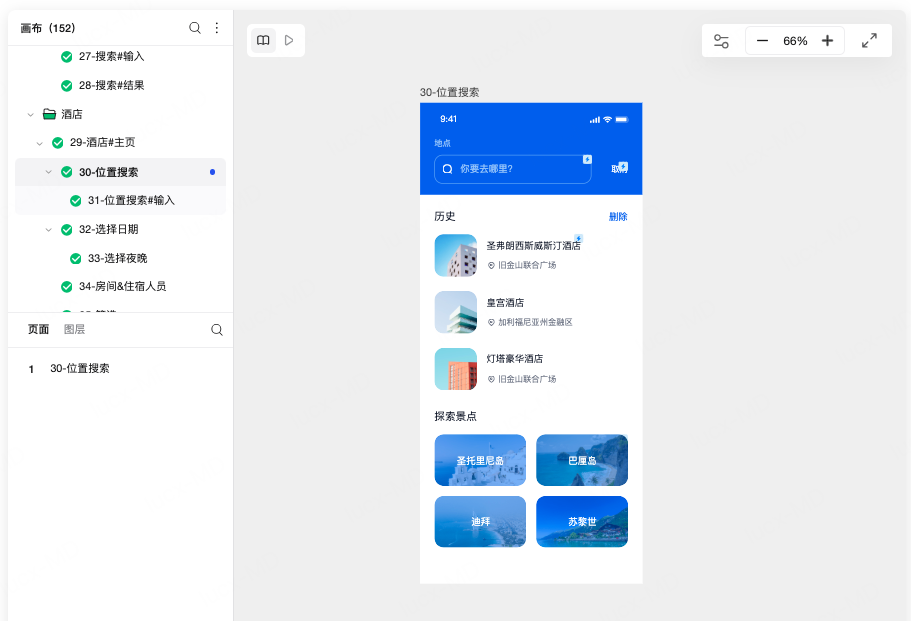
Task: Collapse 32-选择日期 tree node
Action: [49, 229]
